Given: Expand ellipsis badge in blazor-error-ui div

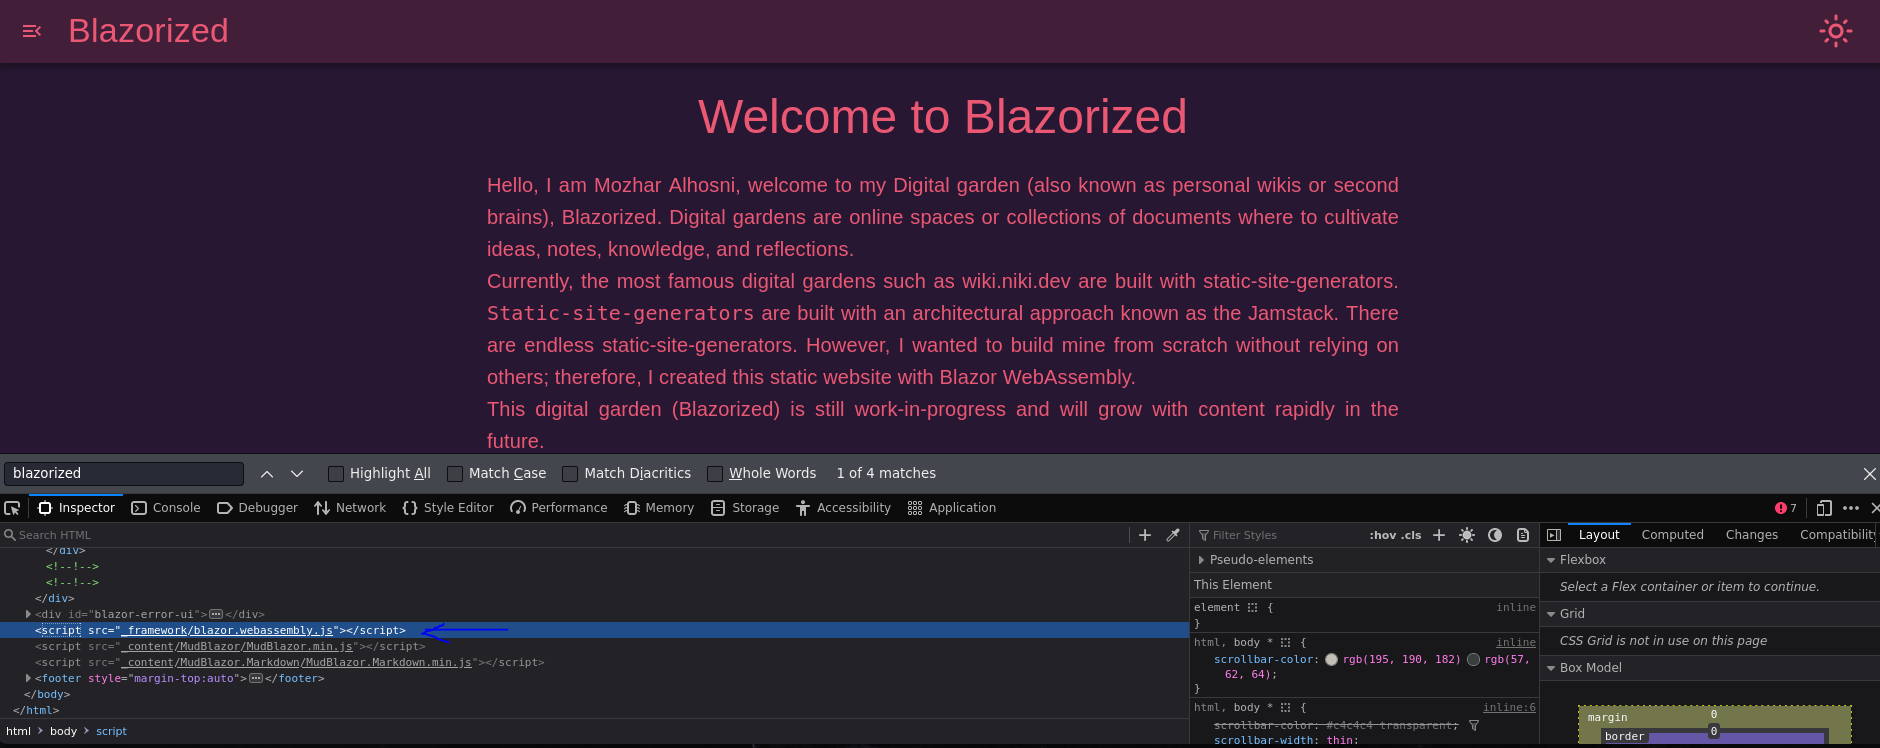Looking at the screenshot, I should 216,614.
